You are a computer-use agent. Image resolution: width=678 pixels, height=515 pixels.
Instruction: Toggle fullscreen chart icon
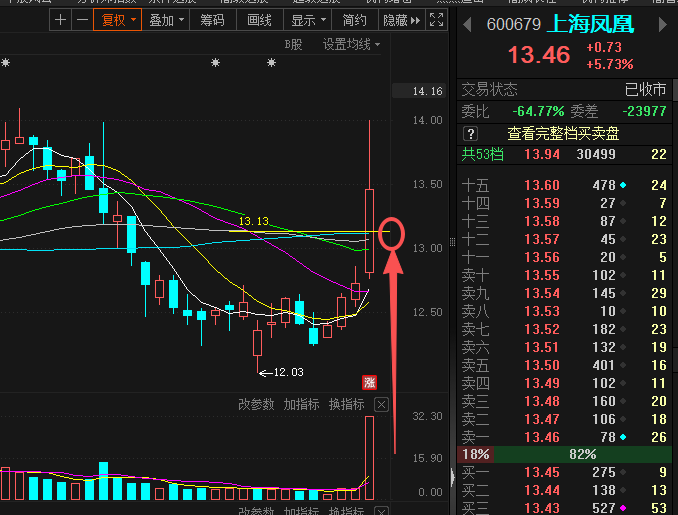click(436, 20)
